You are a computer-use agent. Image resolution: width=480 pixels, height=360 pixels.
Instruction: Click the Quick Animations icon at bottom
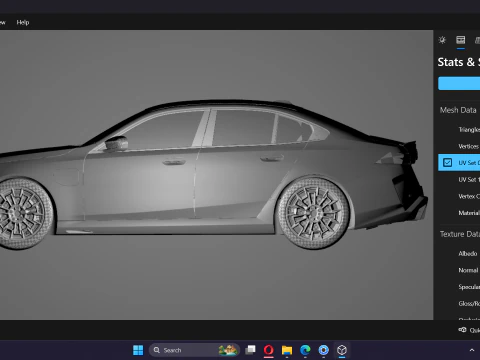point(462,330)
